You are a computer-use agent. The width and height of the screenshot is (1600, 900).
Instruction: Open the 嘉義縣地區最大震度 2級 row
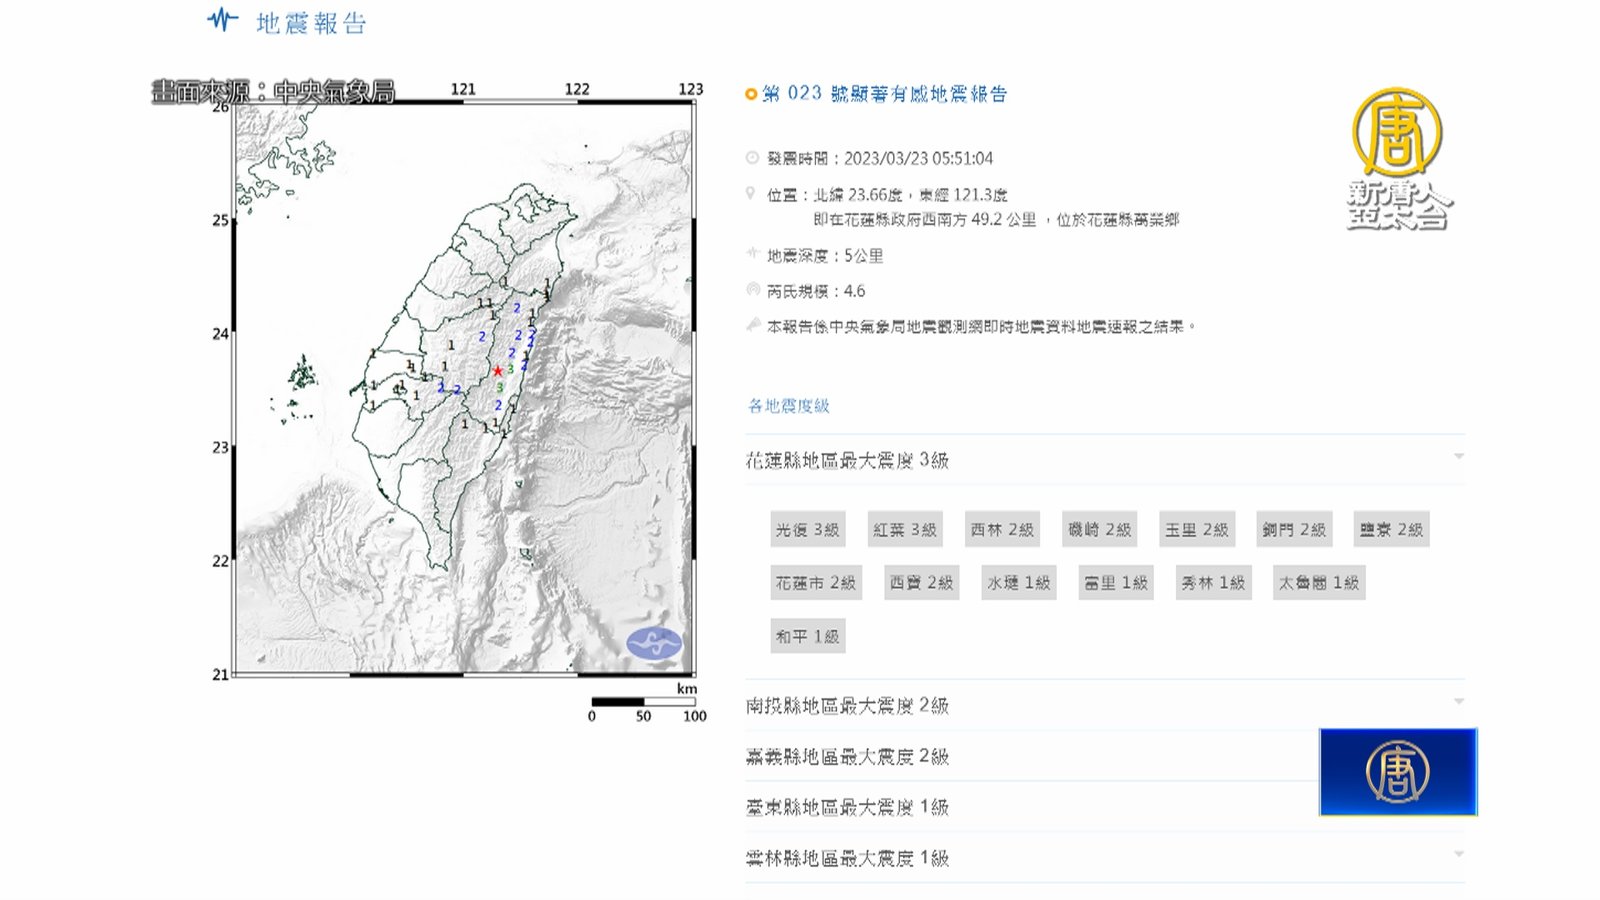(x=847, y=757)
